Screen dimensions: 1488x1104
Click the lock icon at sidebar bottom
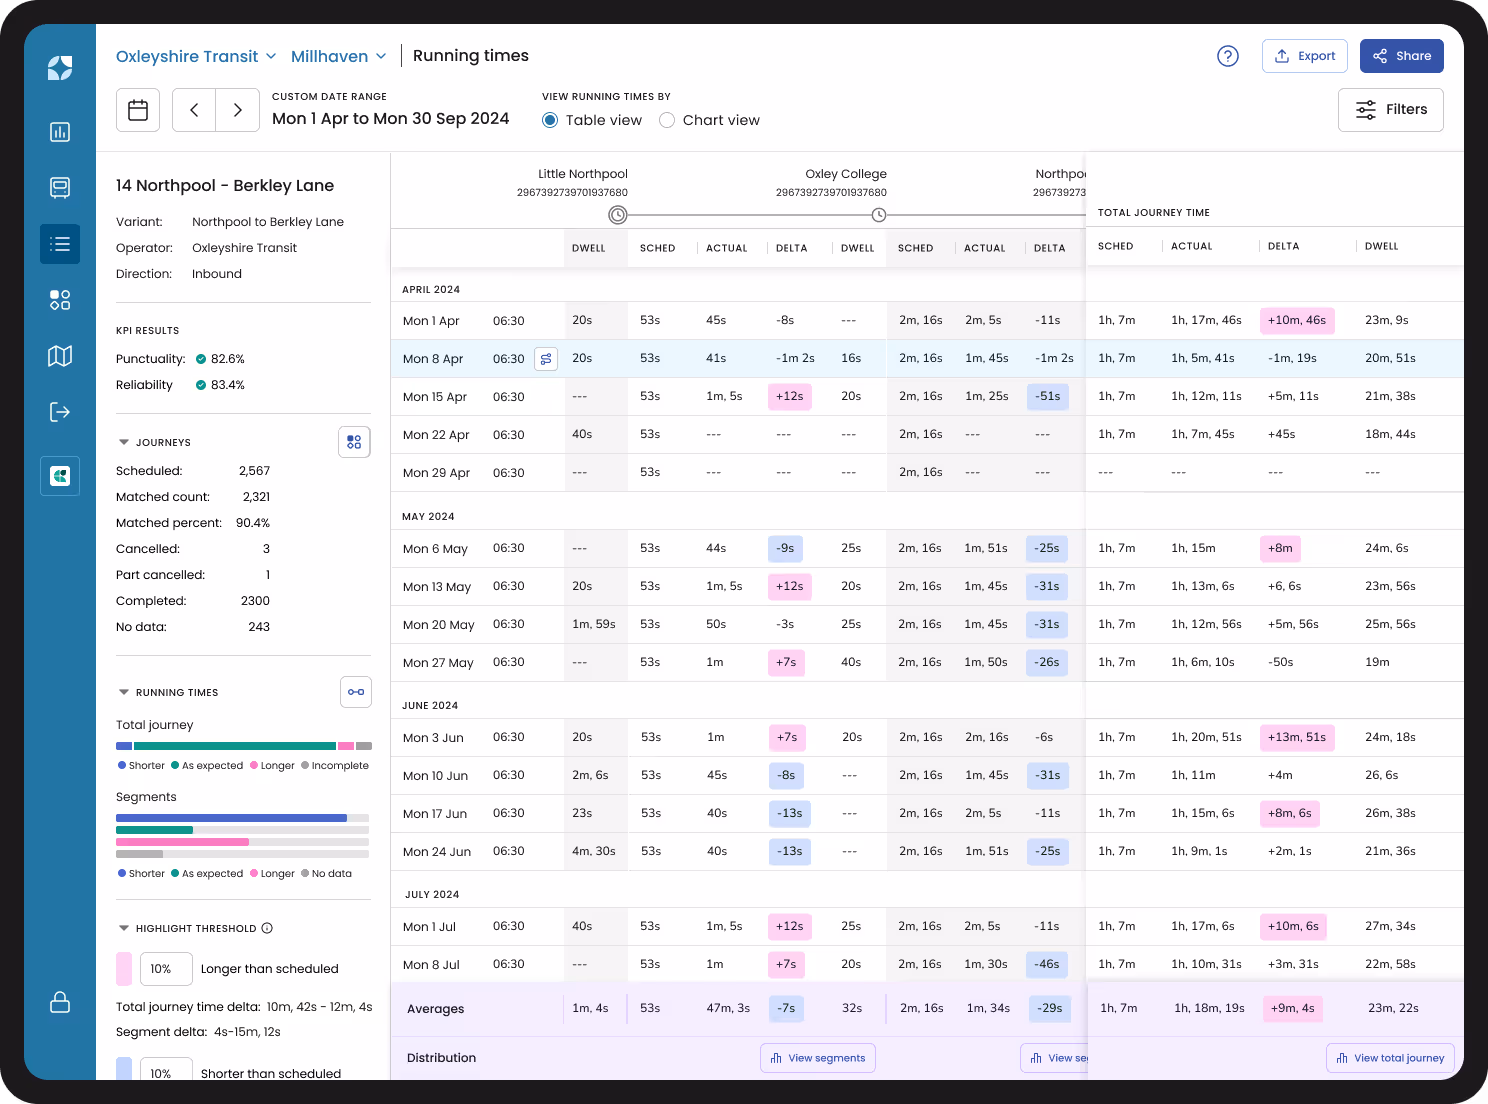60,1003
